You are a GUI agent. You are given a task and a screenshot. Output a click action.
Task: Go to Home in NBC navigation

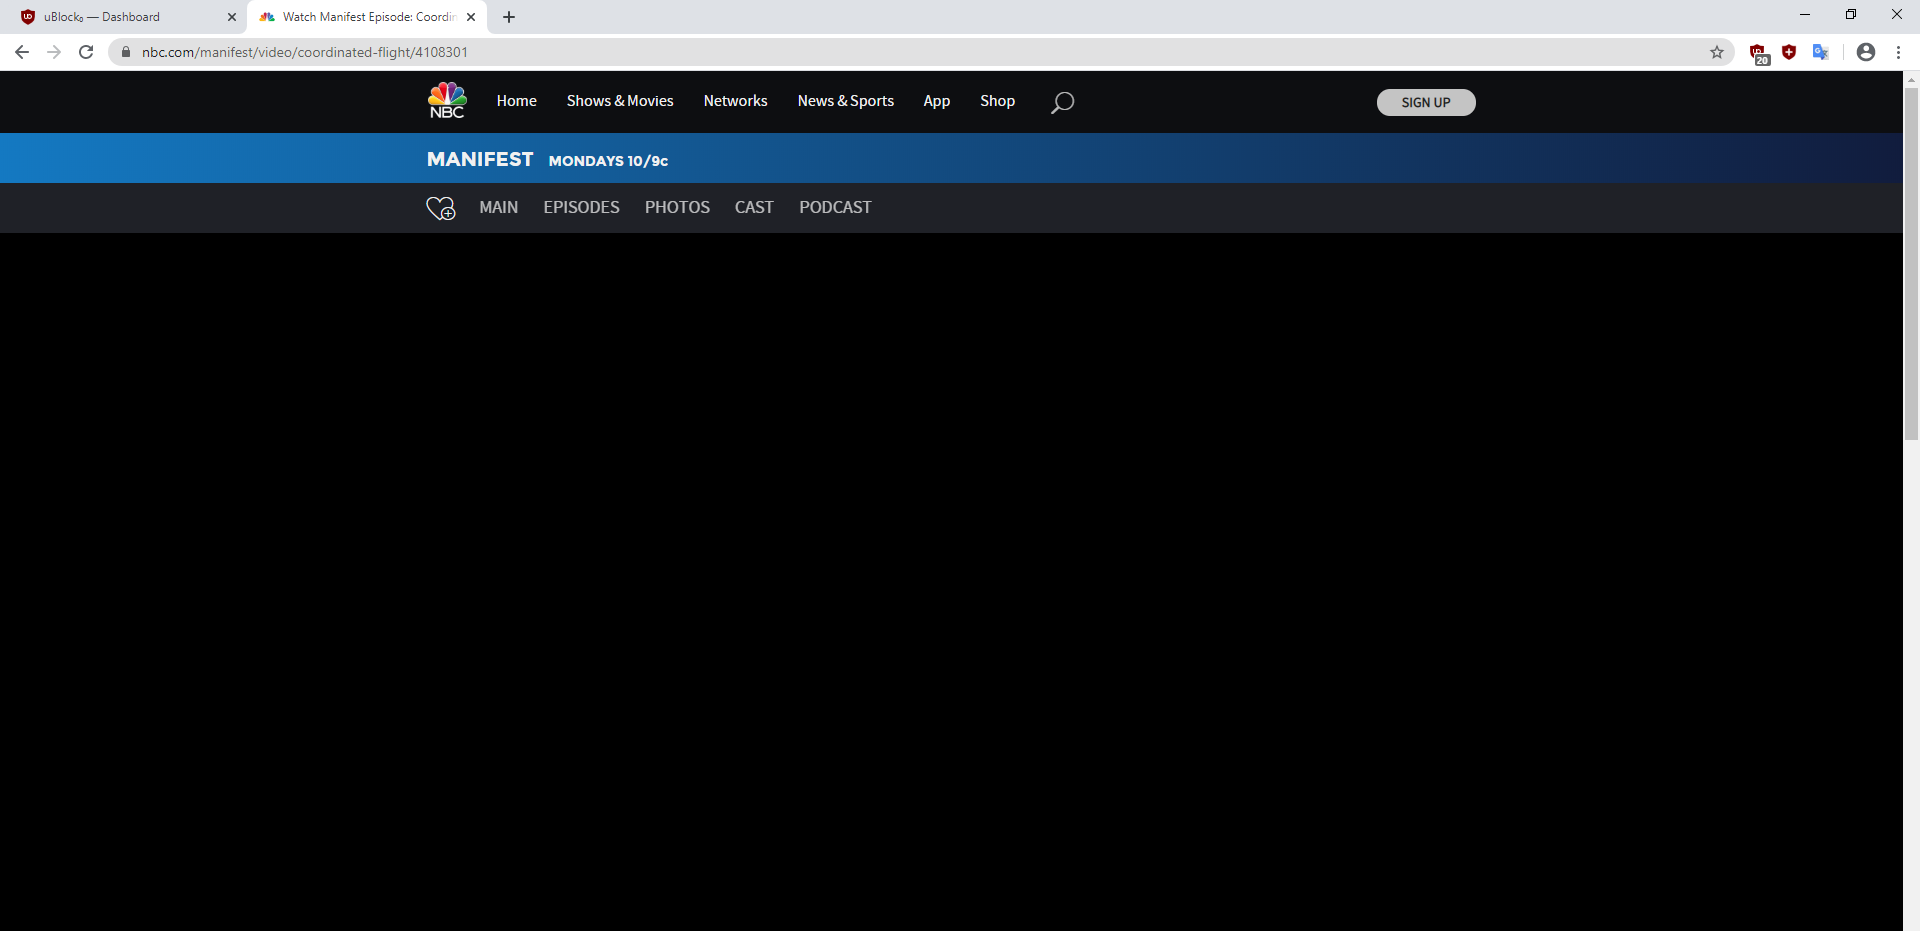coord(517,101)
